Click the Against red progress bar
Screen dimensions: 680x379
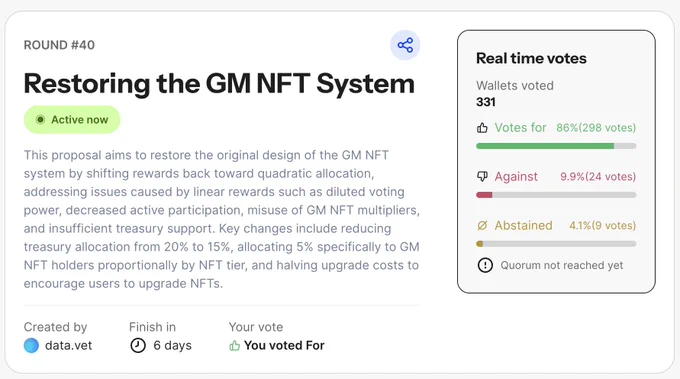[x=556, y=195]
